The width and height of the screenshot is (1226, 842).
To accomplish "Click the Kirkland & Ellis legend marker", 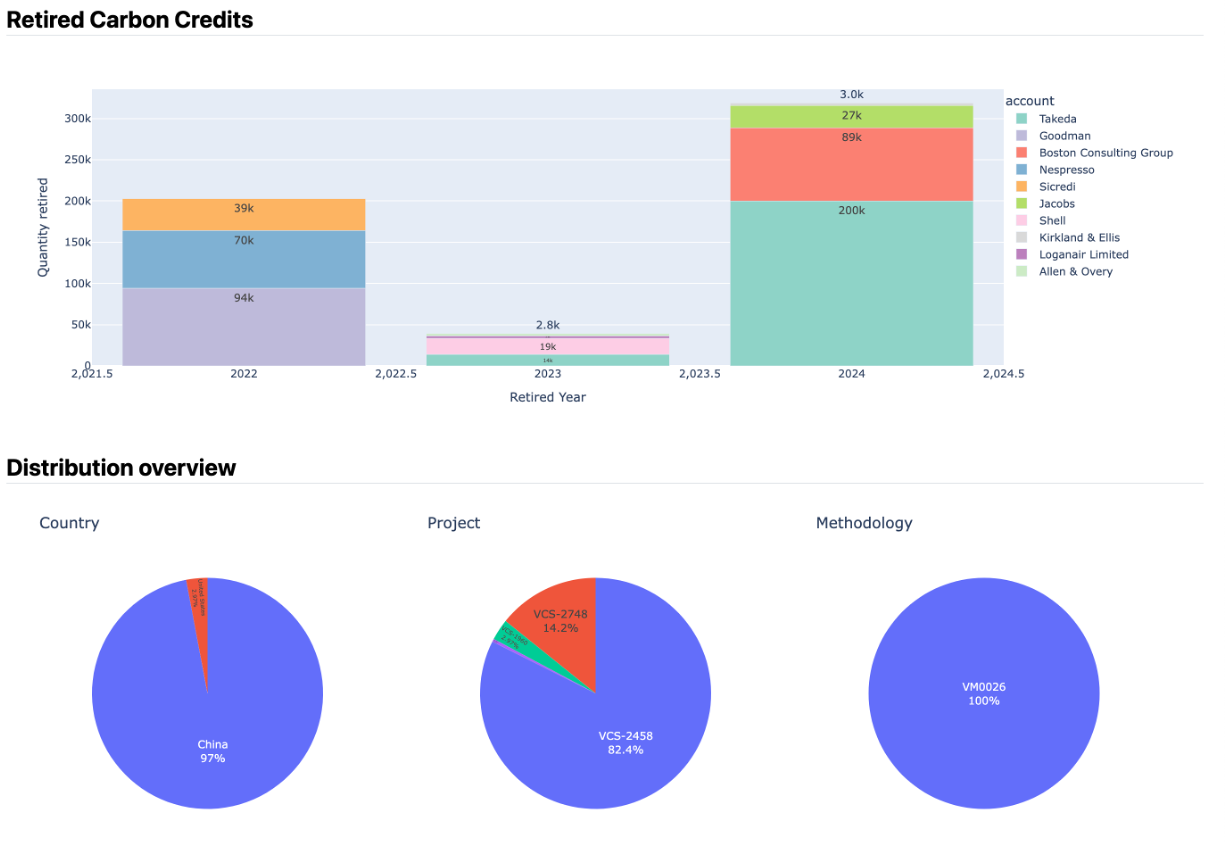I will 1021,238.
